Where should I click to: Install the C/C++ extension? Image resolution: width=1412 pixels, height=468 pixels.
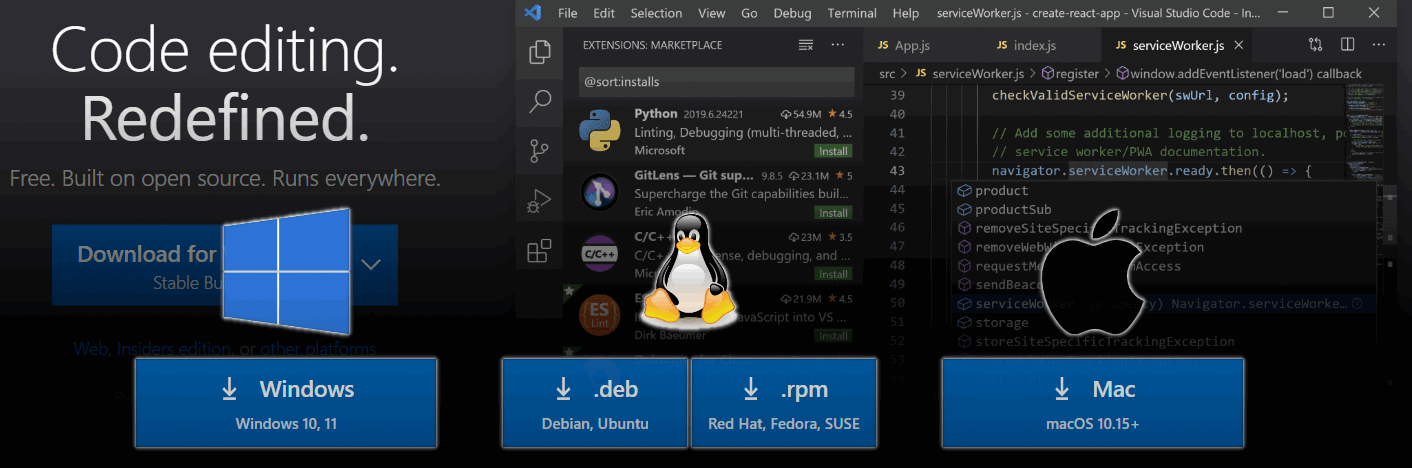pos(833,274)
